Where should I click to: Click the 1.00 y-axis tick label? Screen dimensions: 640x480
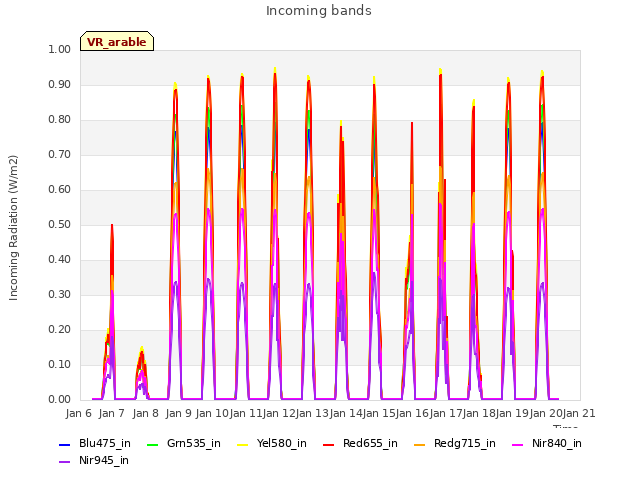click(x=60, y=49)
